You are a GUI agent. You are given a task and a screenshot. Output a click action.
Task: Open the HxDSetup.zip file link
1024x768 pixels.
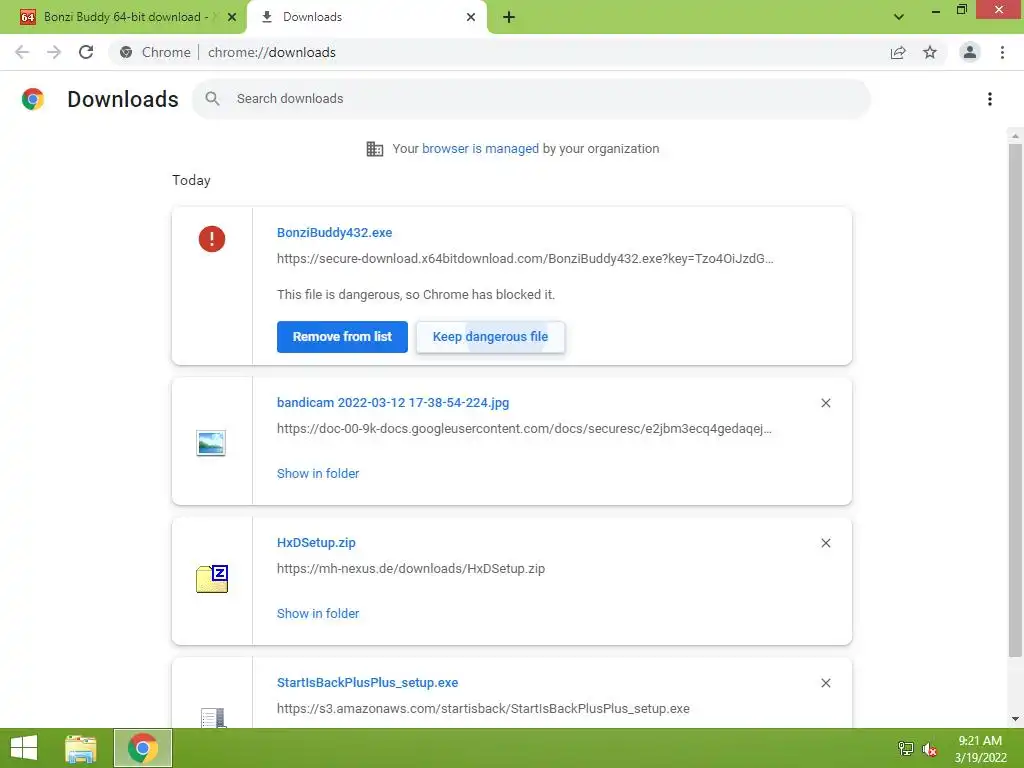tap(316, 543)
